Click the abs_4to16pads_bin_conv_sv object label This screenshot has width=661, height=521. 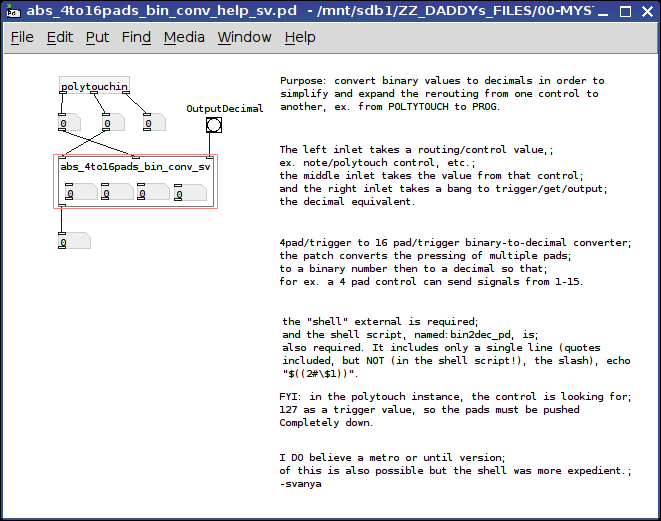pos(135,167)
